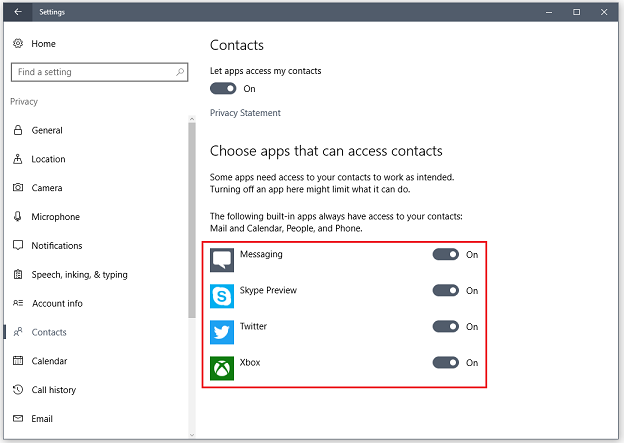Open the Privacy Statement link
Image resolution: width=624 pixels, height=443 pixels.
pyautogui.click(x=245, y=113)
